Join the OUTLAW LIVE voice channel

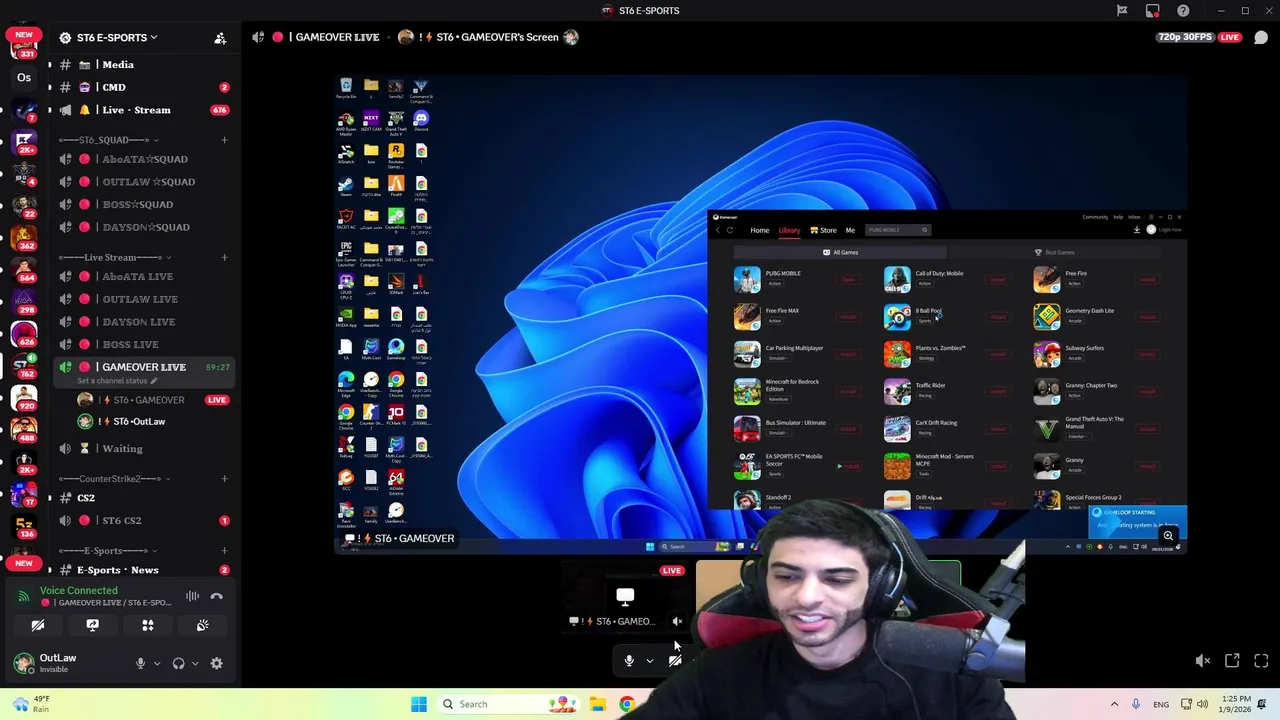coord(144,299)
